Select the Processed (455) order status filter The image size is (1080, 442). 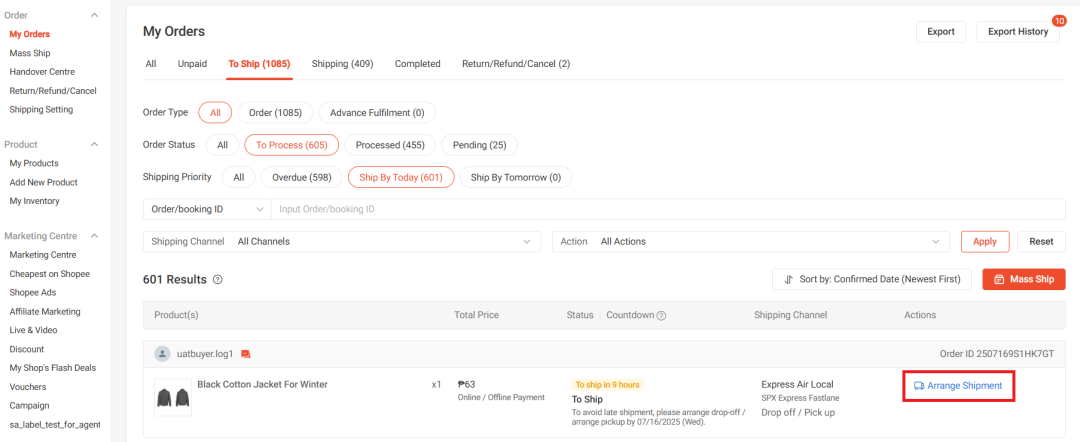[391, 145]
